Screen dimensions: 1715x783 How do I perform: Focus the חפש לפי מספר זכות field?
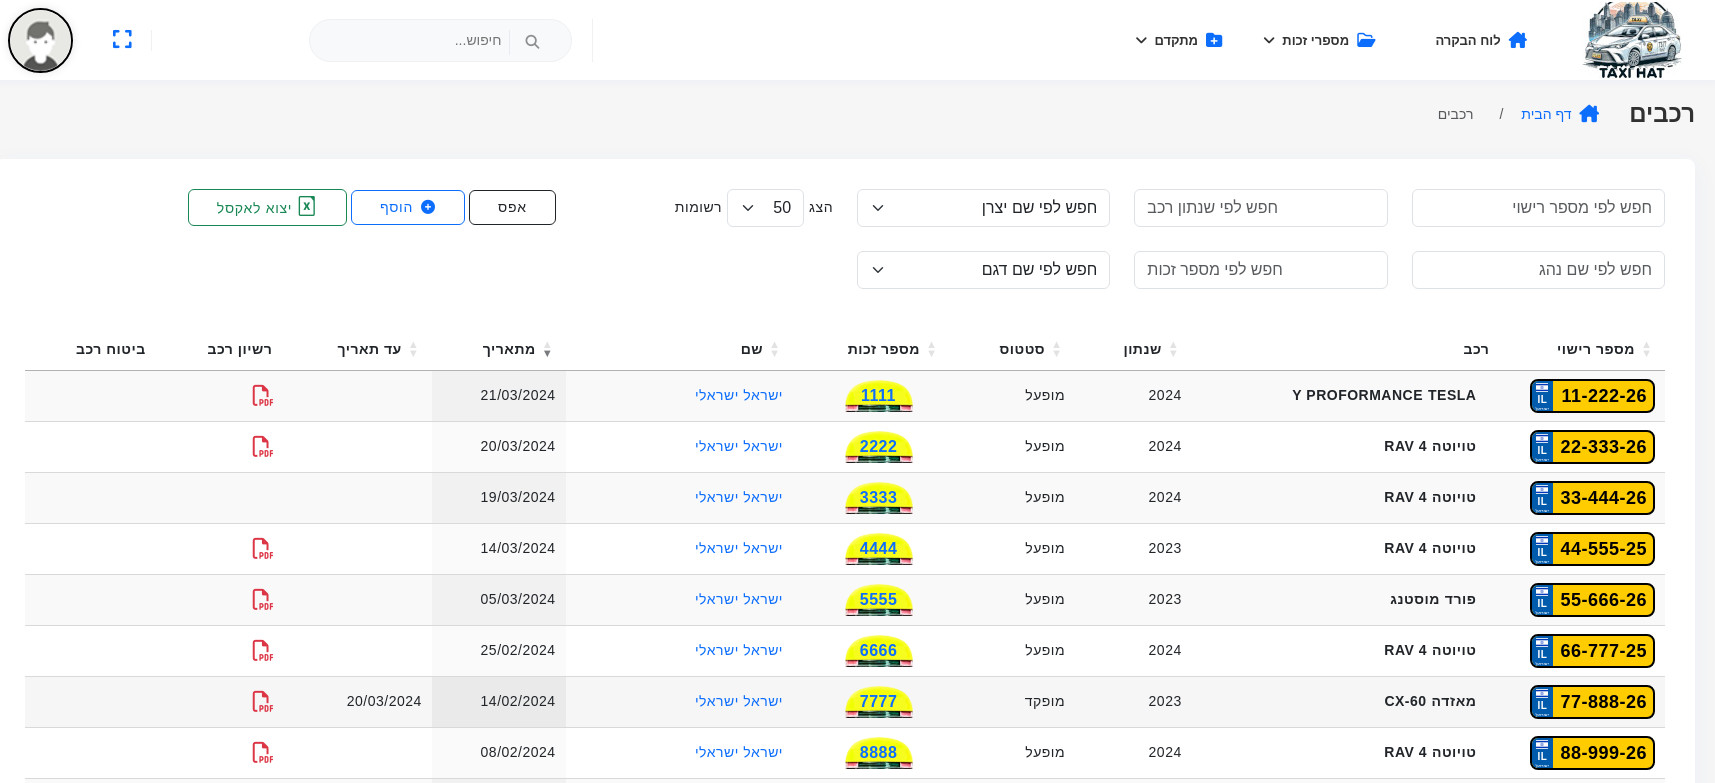tap(1260, 270)
